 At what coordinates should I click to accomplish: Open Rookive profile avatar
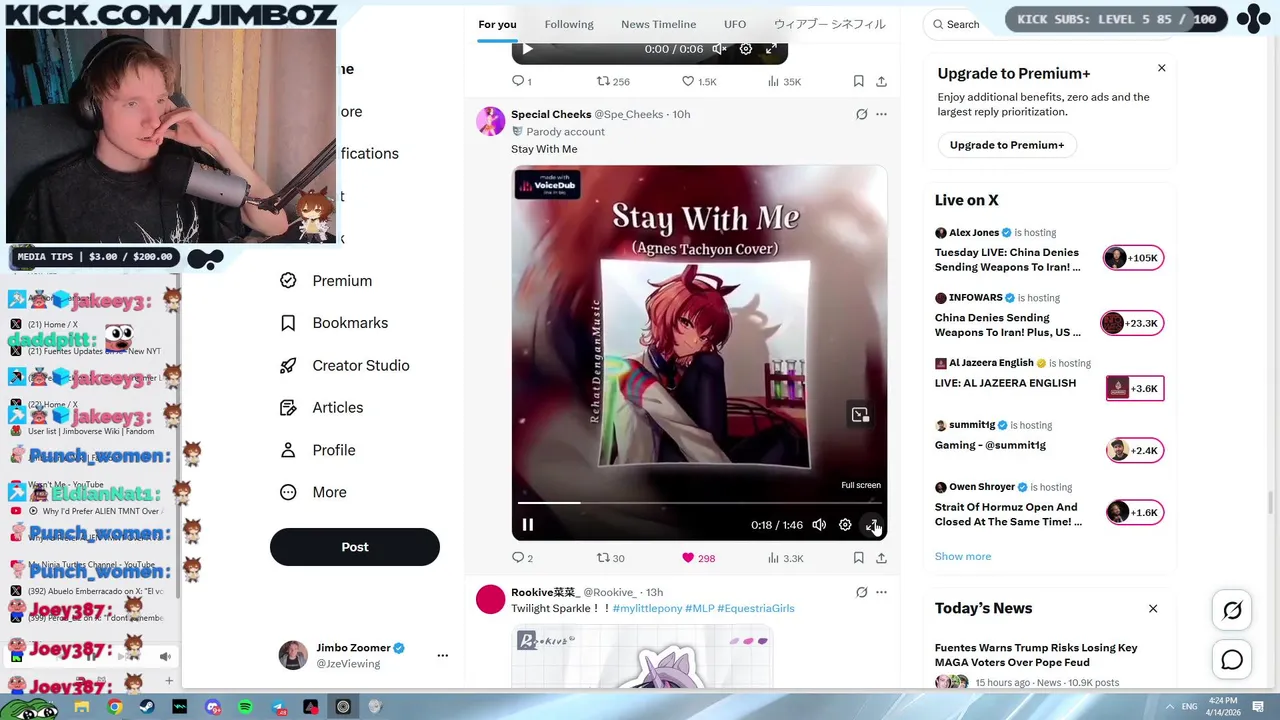(x=490, y=599)
